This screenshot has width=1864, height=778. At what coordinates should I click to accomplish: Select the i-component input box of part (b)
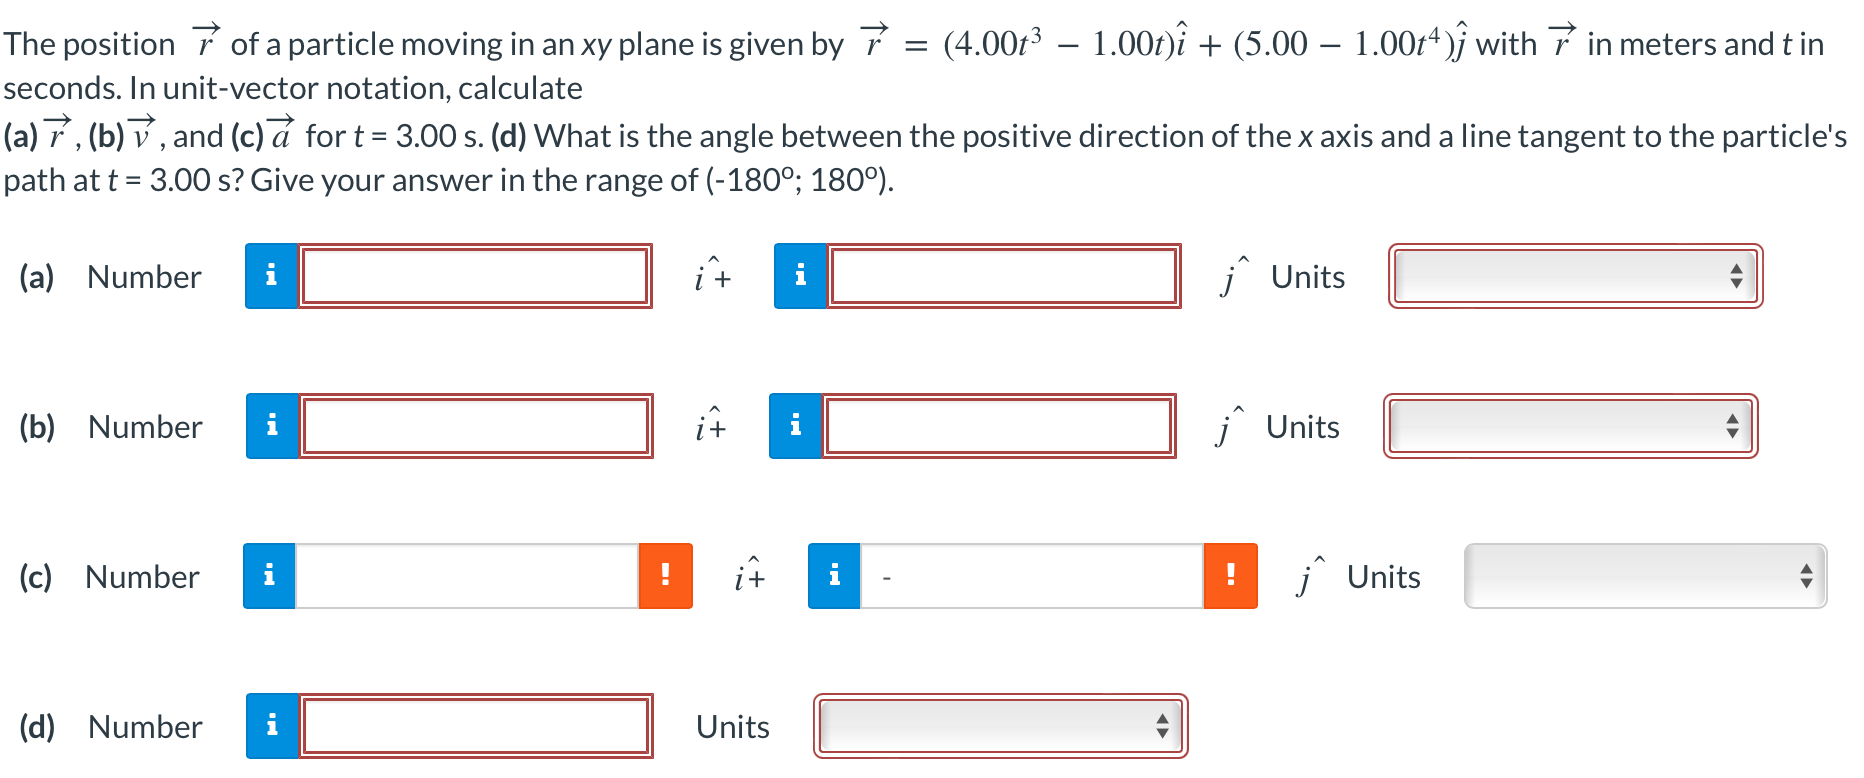click(475, 427)
